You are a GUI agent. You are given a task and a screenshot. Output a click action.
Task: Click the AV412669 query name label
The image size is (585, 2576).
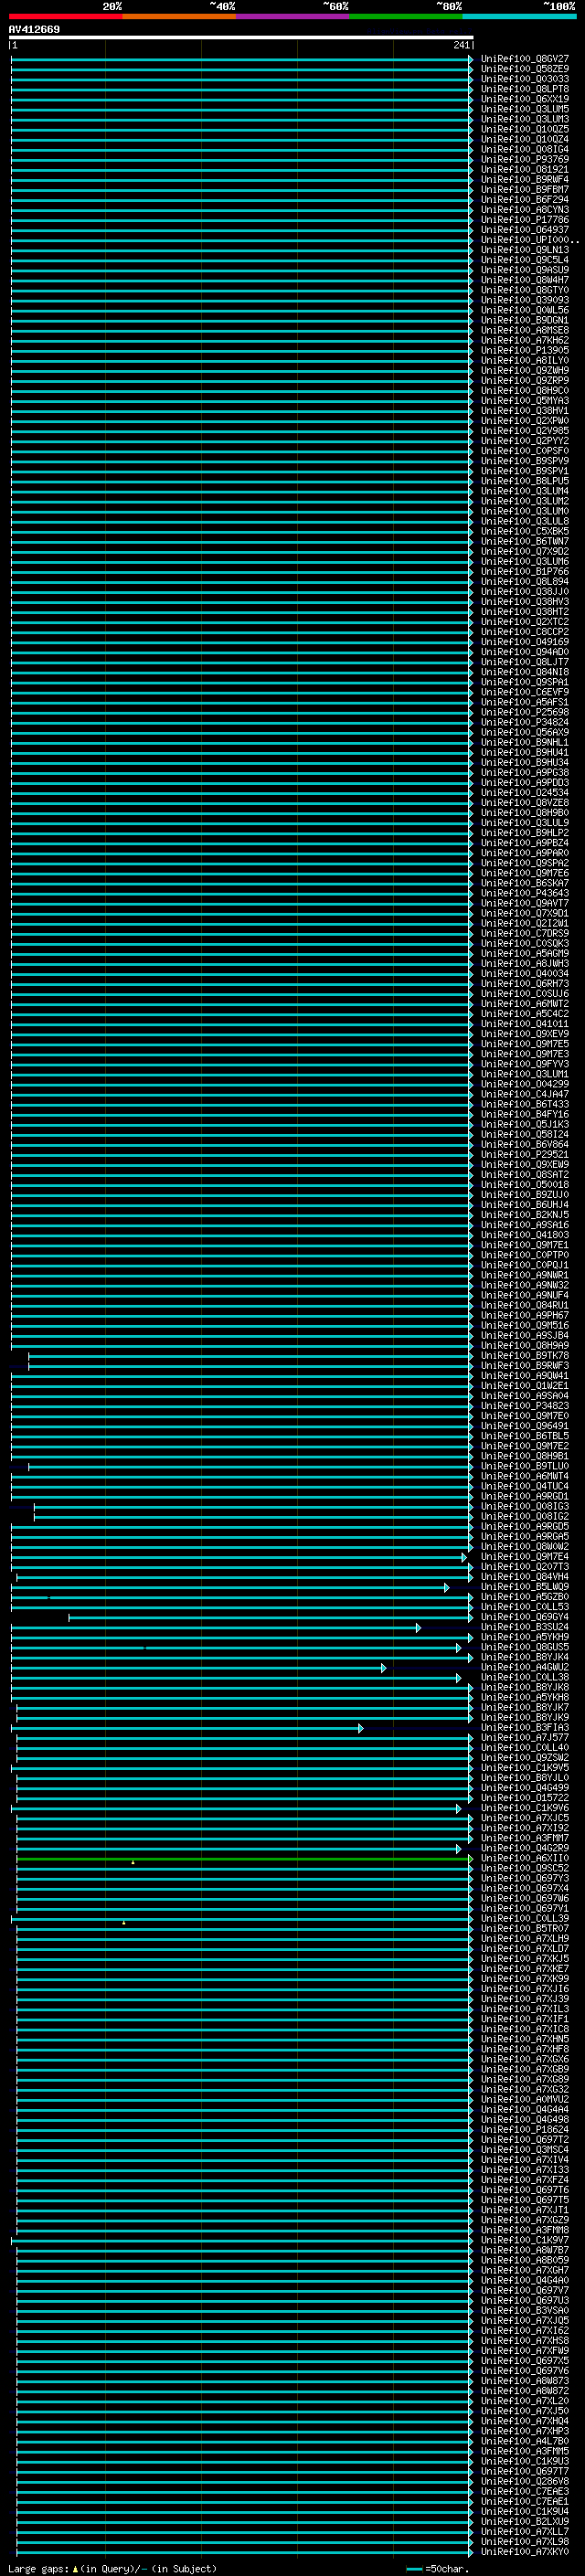click(34, 29)
